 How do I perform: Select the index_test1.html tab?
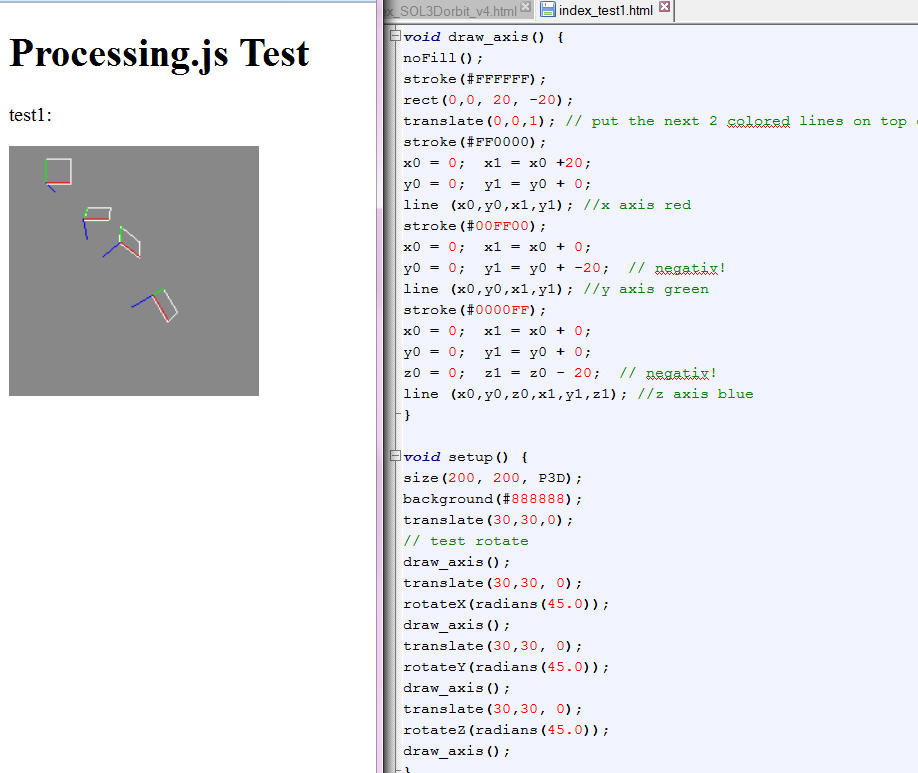pyautogui.click(x=605, y=11)
